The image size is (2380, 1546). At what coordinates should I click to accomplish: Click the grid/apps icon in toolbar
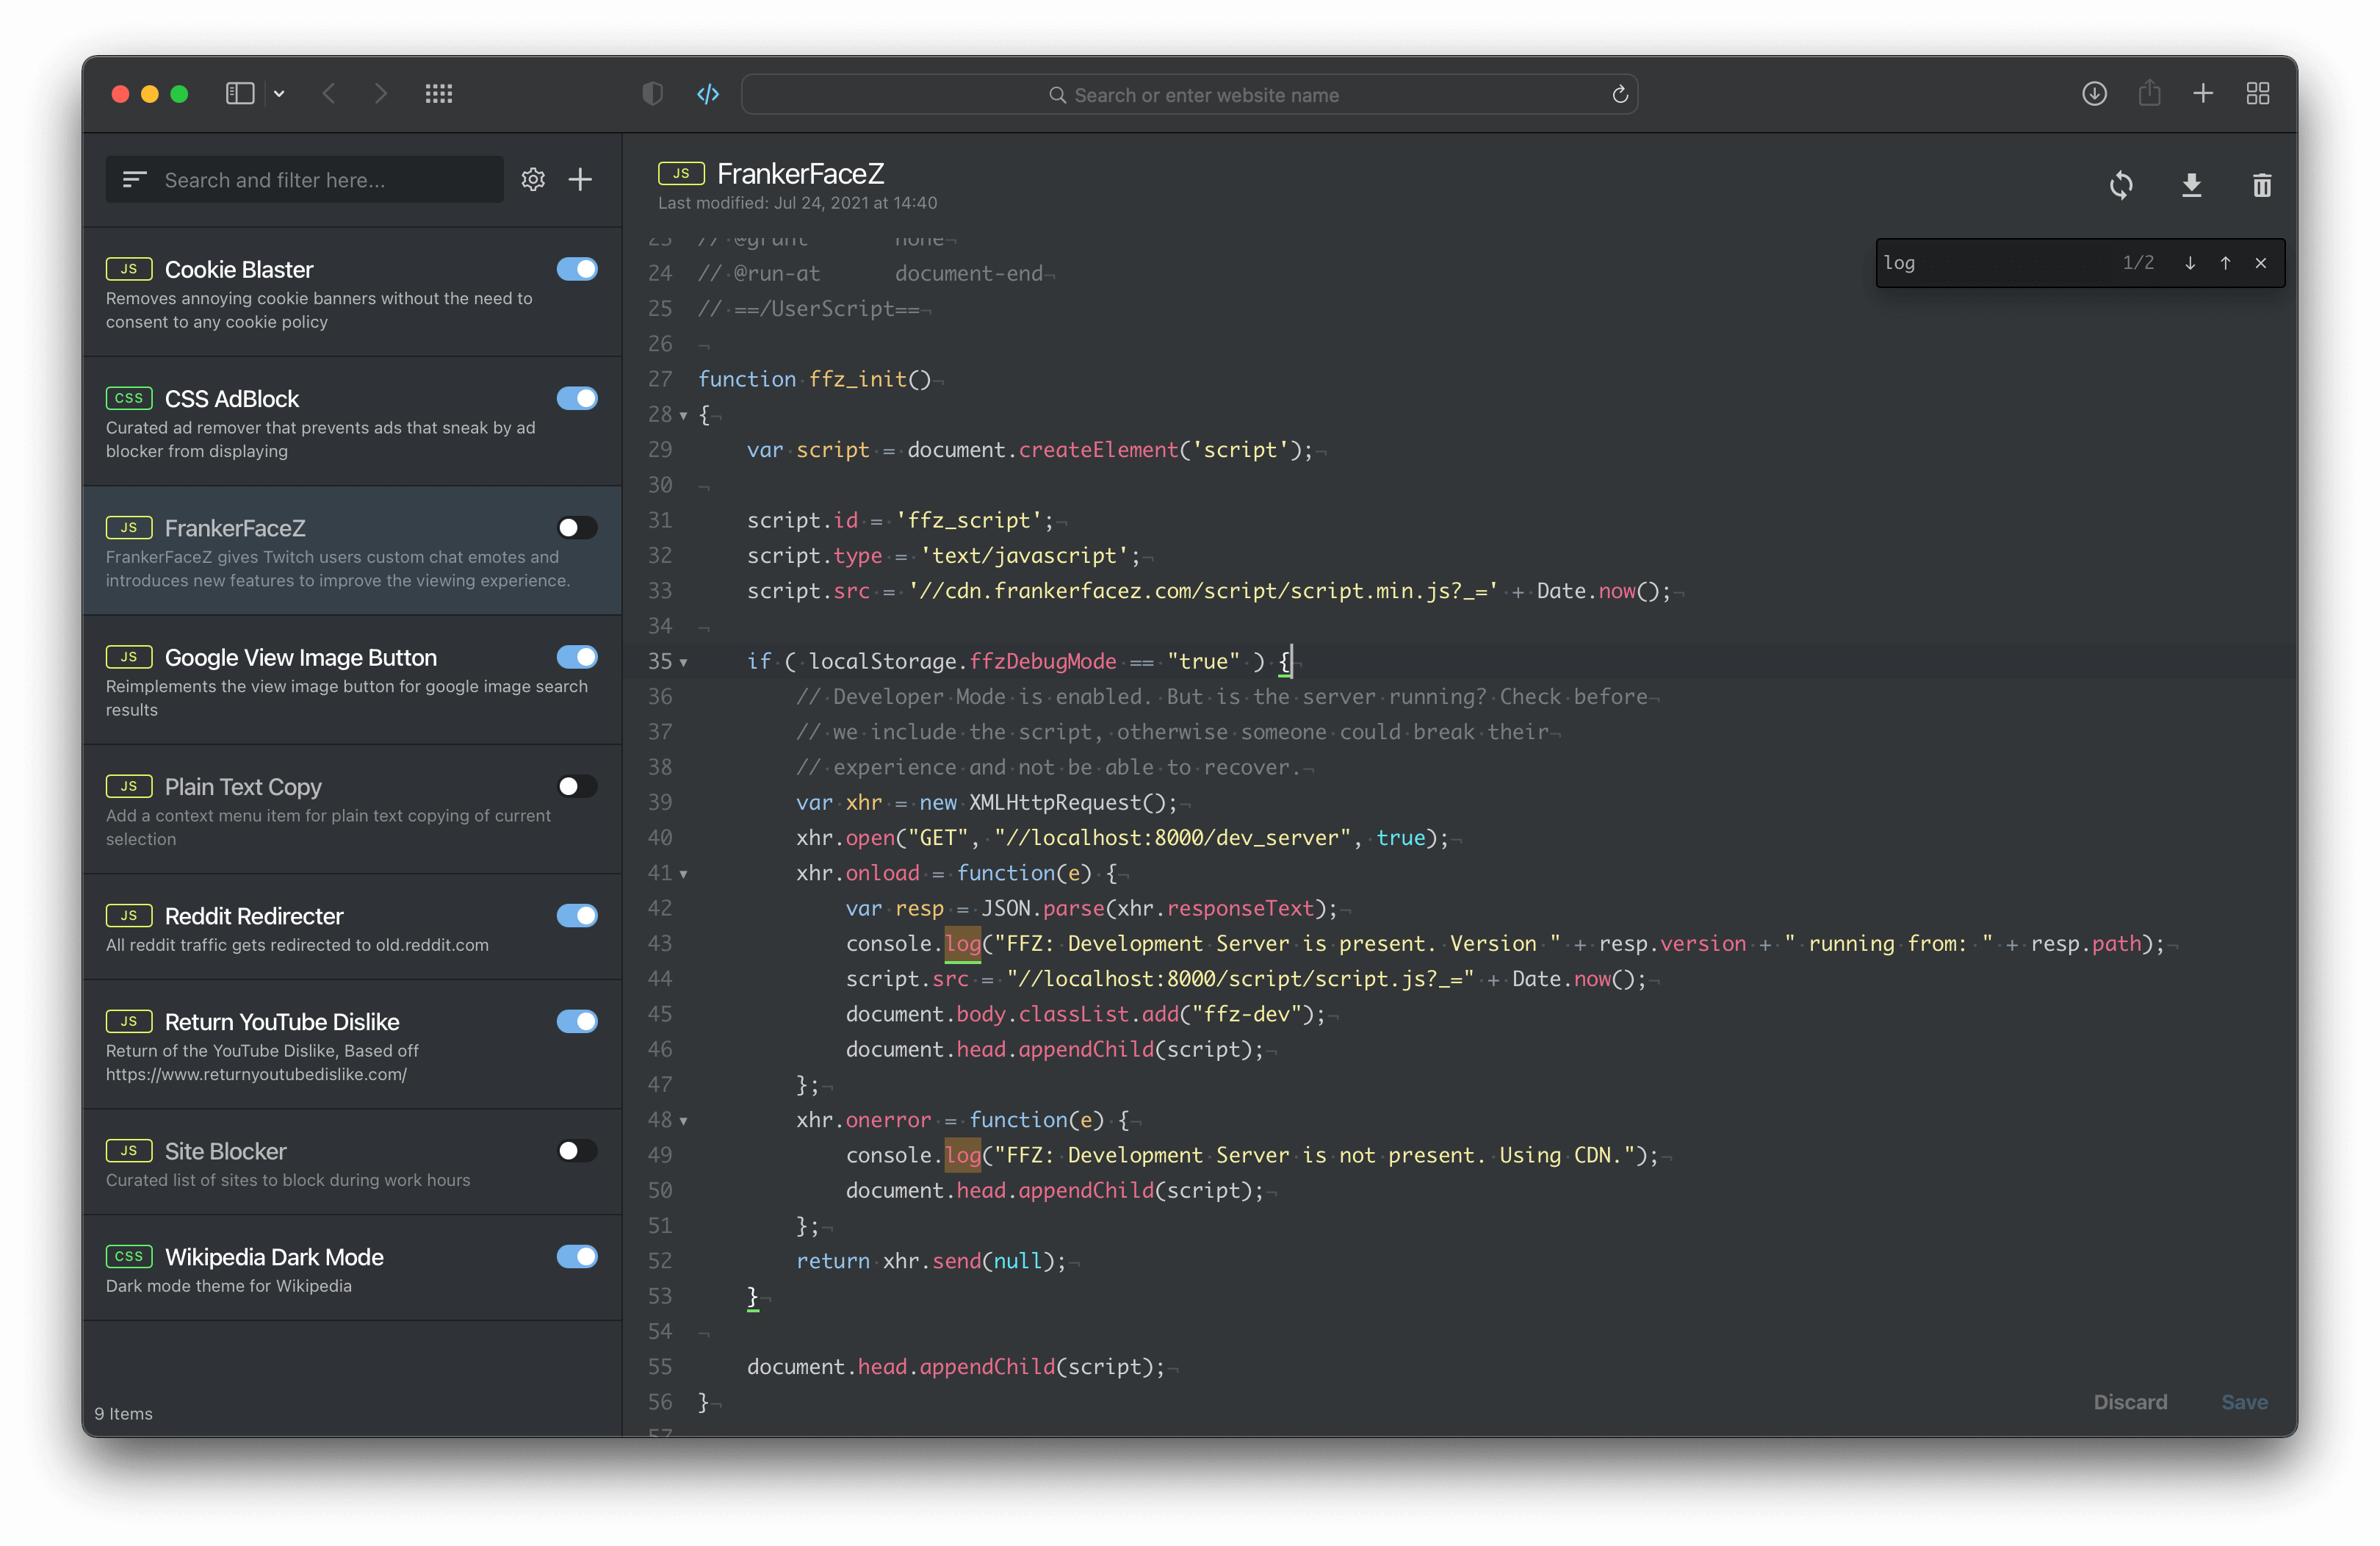tap(439, 94)
